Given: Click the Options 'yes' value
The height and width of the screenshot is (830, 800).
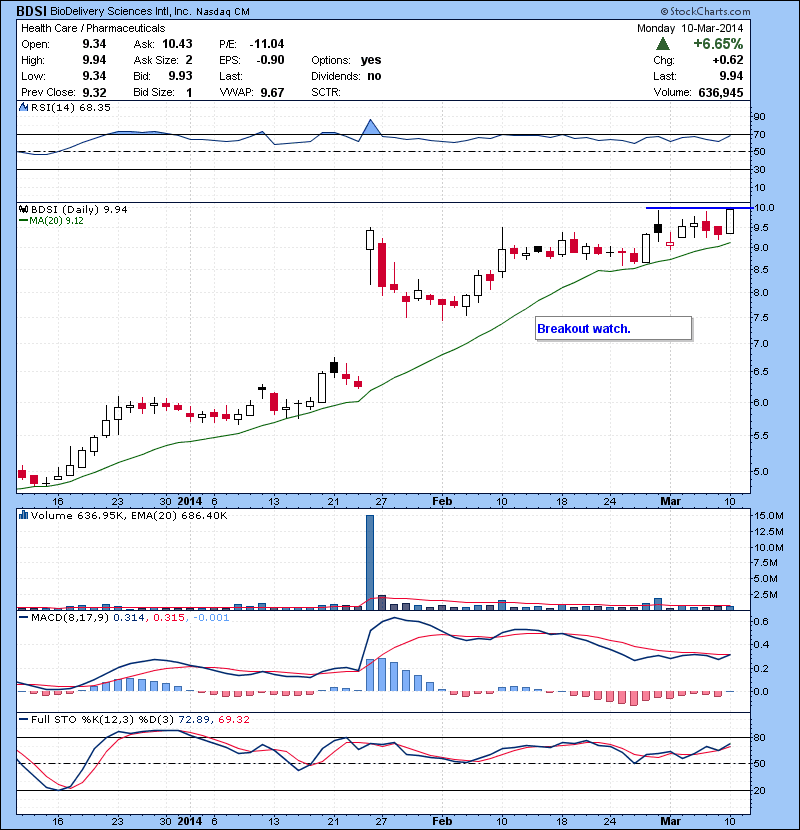Looking at the screenshot, I should tap(371, 60).
